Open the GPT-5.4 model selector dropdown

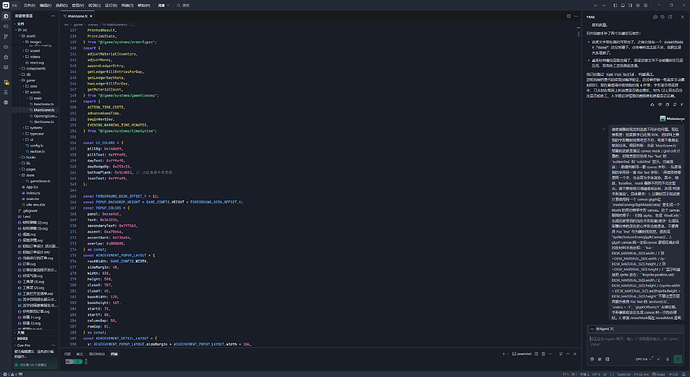[644, 359]
